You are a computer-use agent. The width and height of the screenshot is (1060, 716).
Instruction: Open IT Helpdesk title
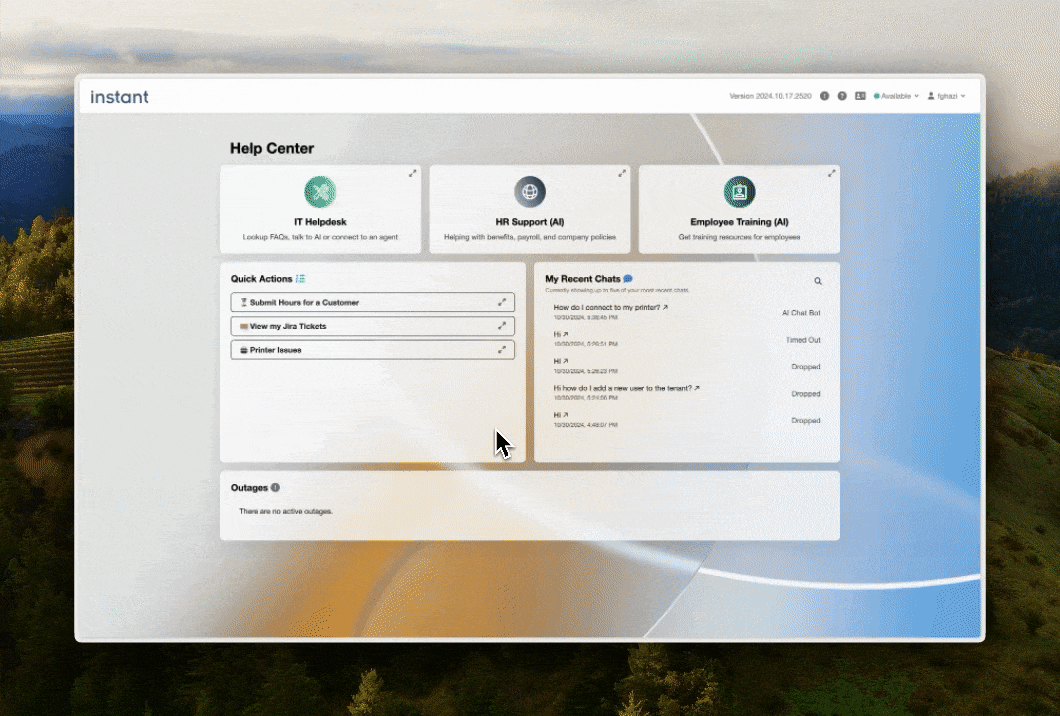coord(320,222)
